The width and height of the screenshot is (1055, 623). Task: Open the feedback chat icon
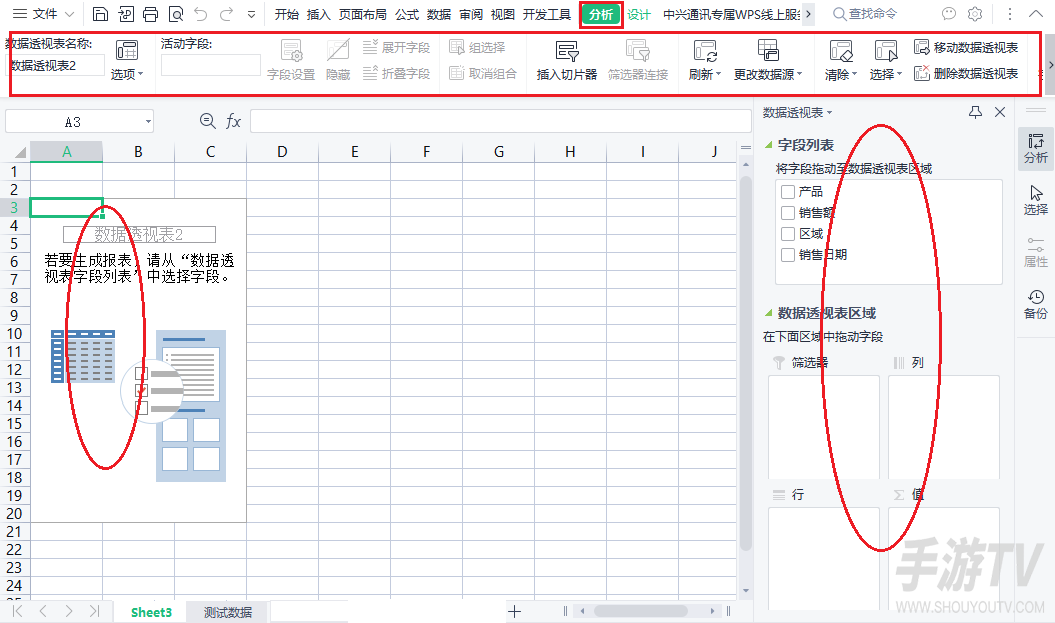948,14
